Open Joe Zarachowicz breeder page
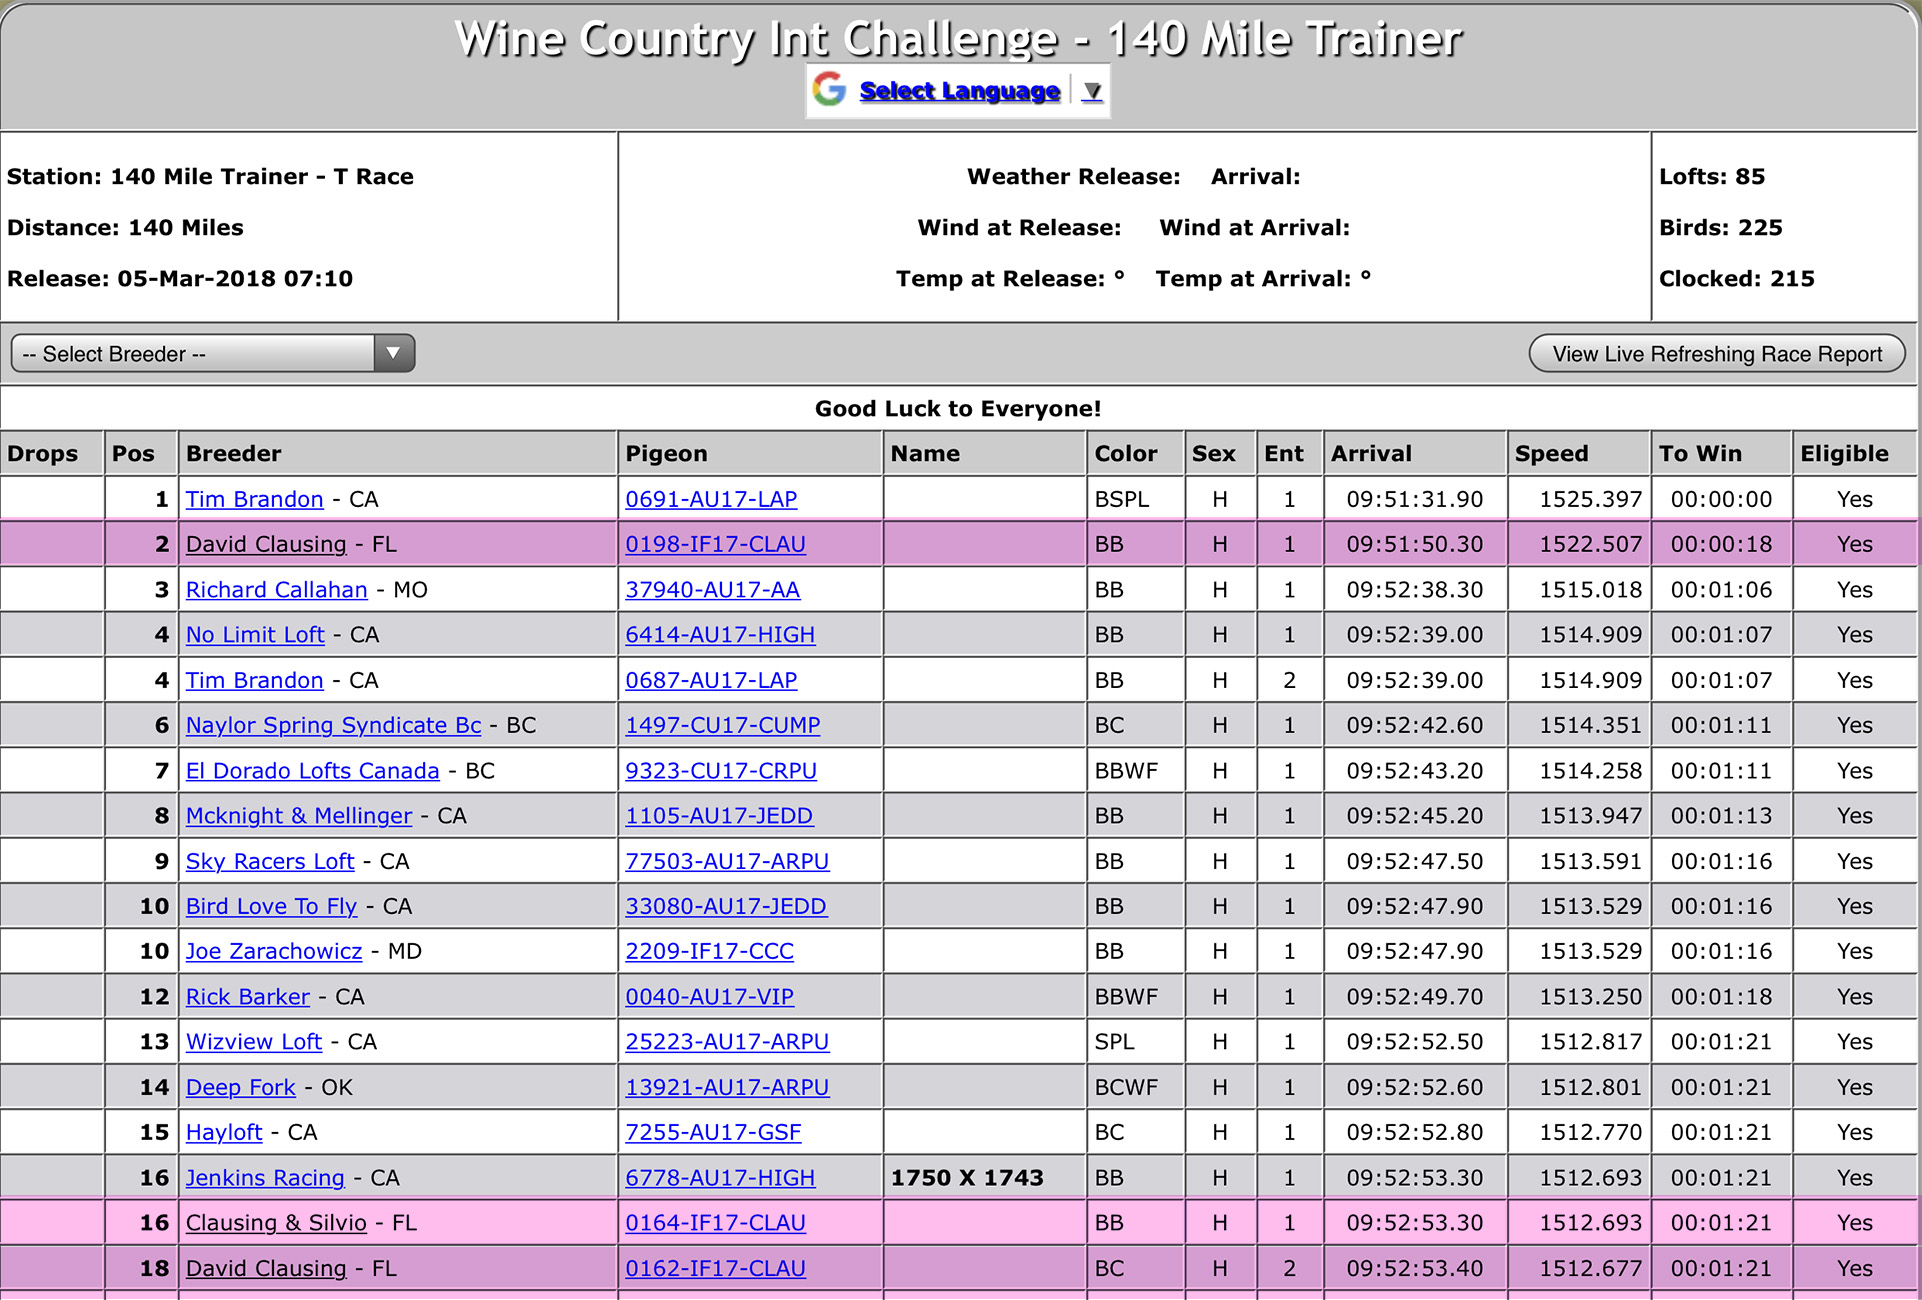Screen dimensions: 1922x1300 (x=273, y=951)
